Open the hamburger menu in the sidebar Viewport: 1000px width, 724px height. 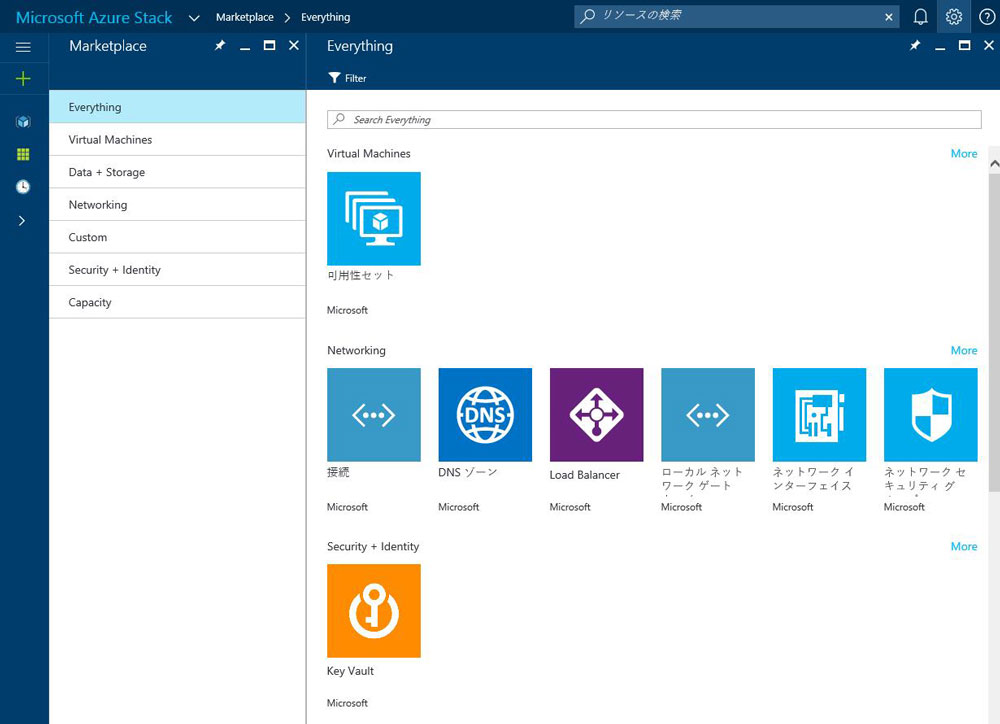pyautogui.click(x=23, y=47)
